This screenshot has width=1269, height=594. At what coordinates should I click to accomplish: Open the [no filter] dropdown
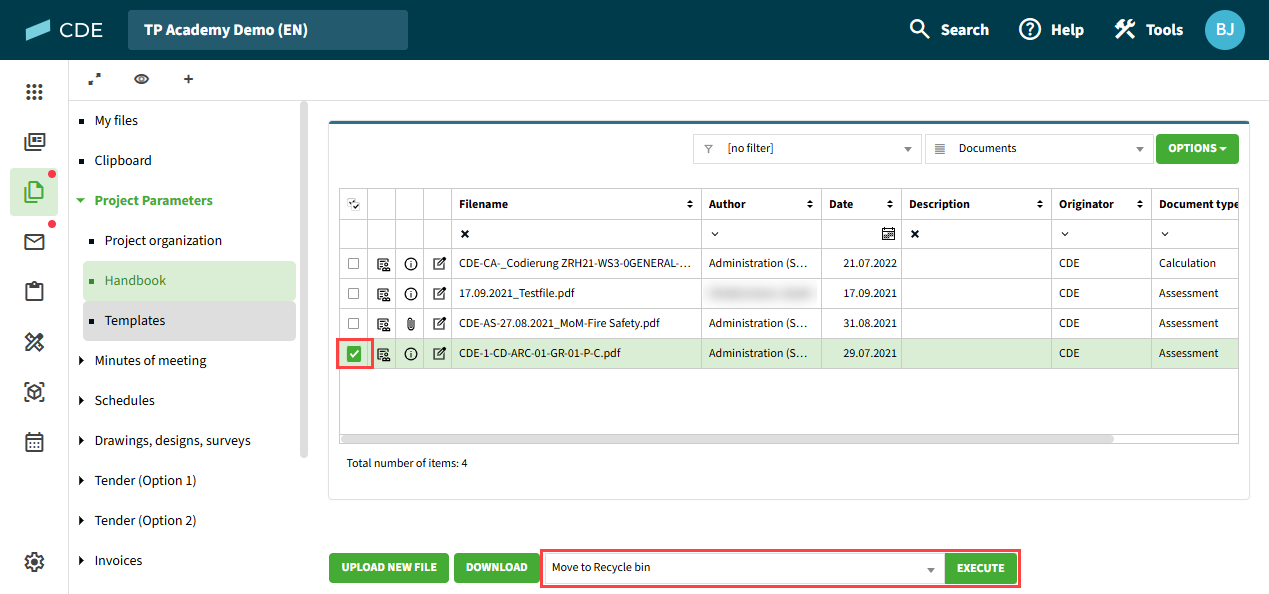(806, 149)
